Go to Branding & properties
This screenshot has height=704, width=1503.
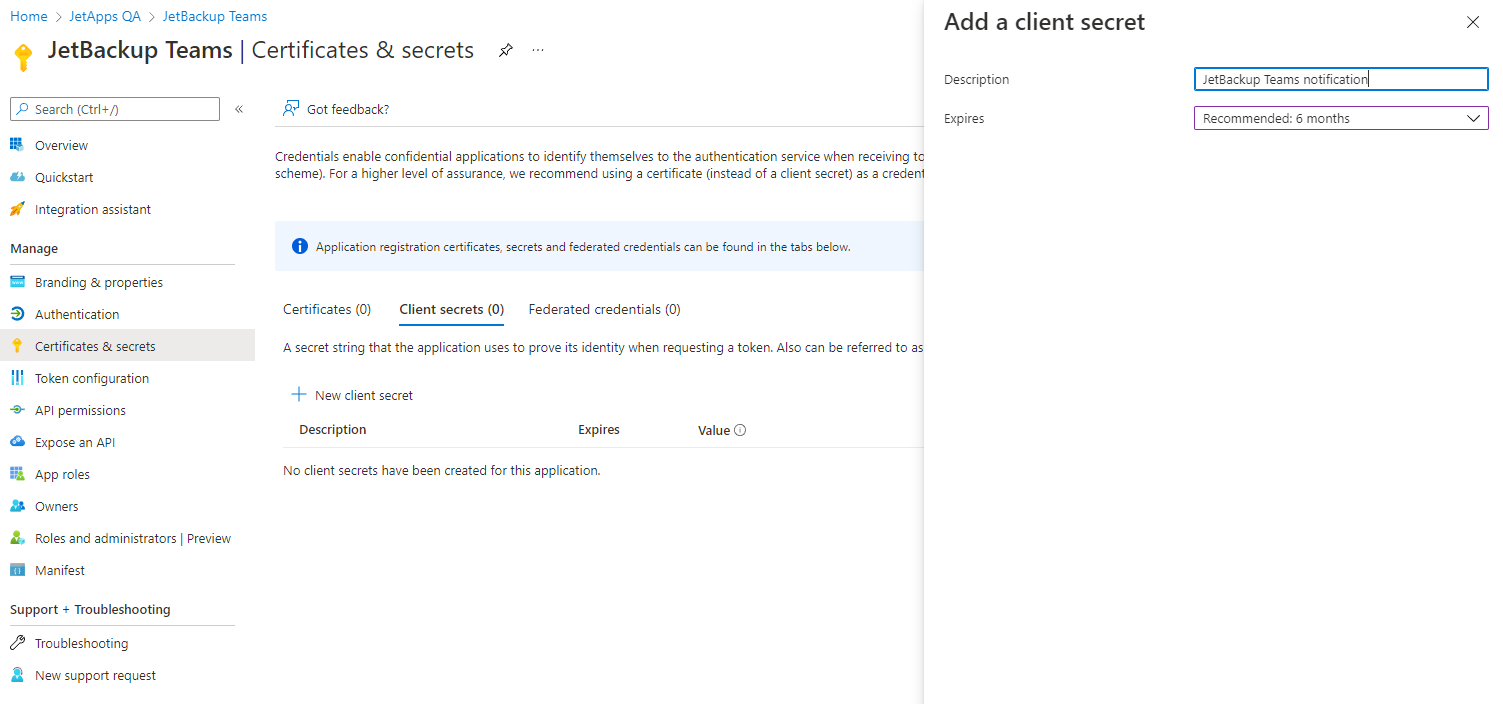click(x=99, y=282)
